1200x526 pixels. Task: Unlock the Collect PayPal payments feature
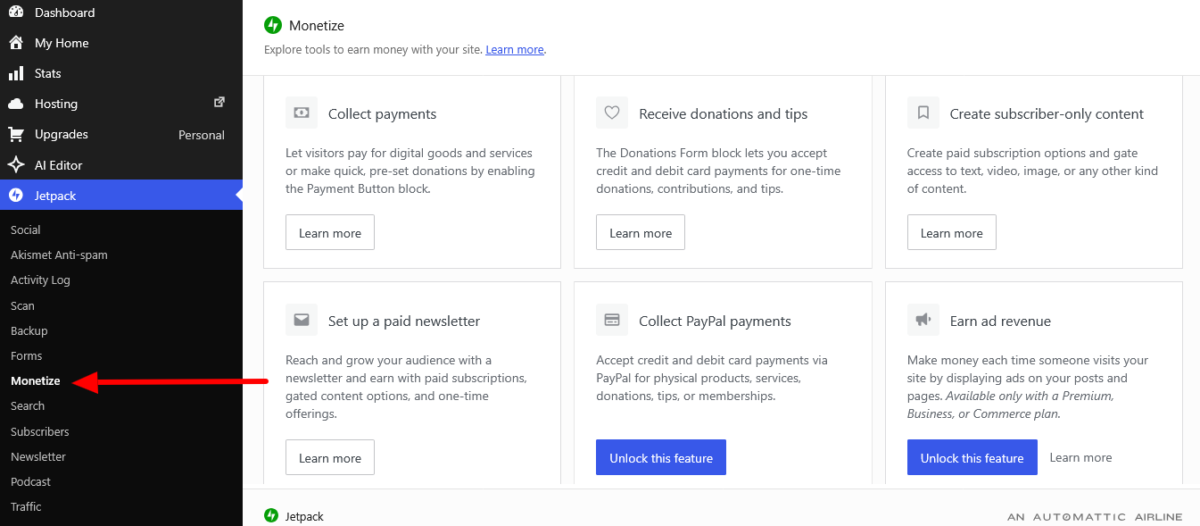(x=661, y=458)
